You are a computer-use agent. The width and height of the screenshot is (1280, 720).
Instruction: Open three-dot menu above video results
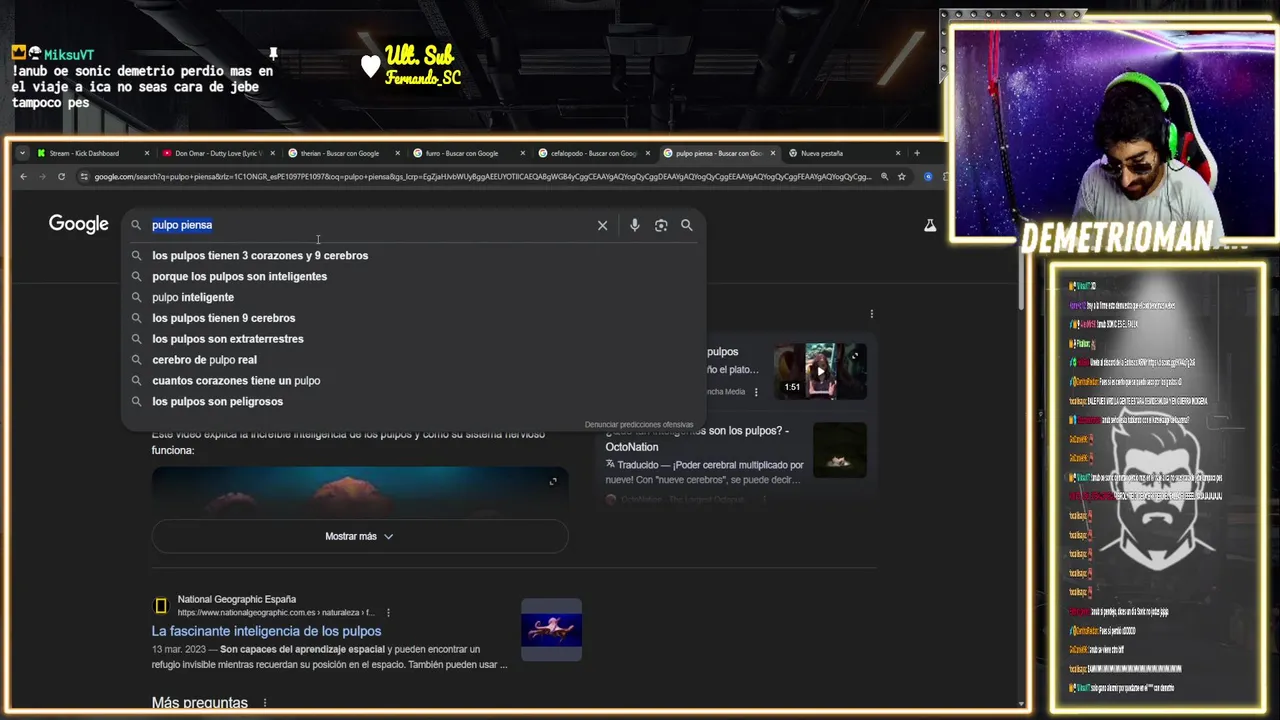[872, 314]
